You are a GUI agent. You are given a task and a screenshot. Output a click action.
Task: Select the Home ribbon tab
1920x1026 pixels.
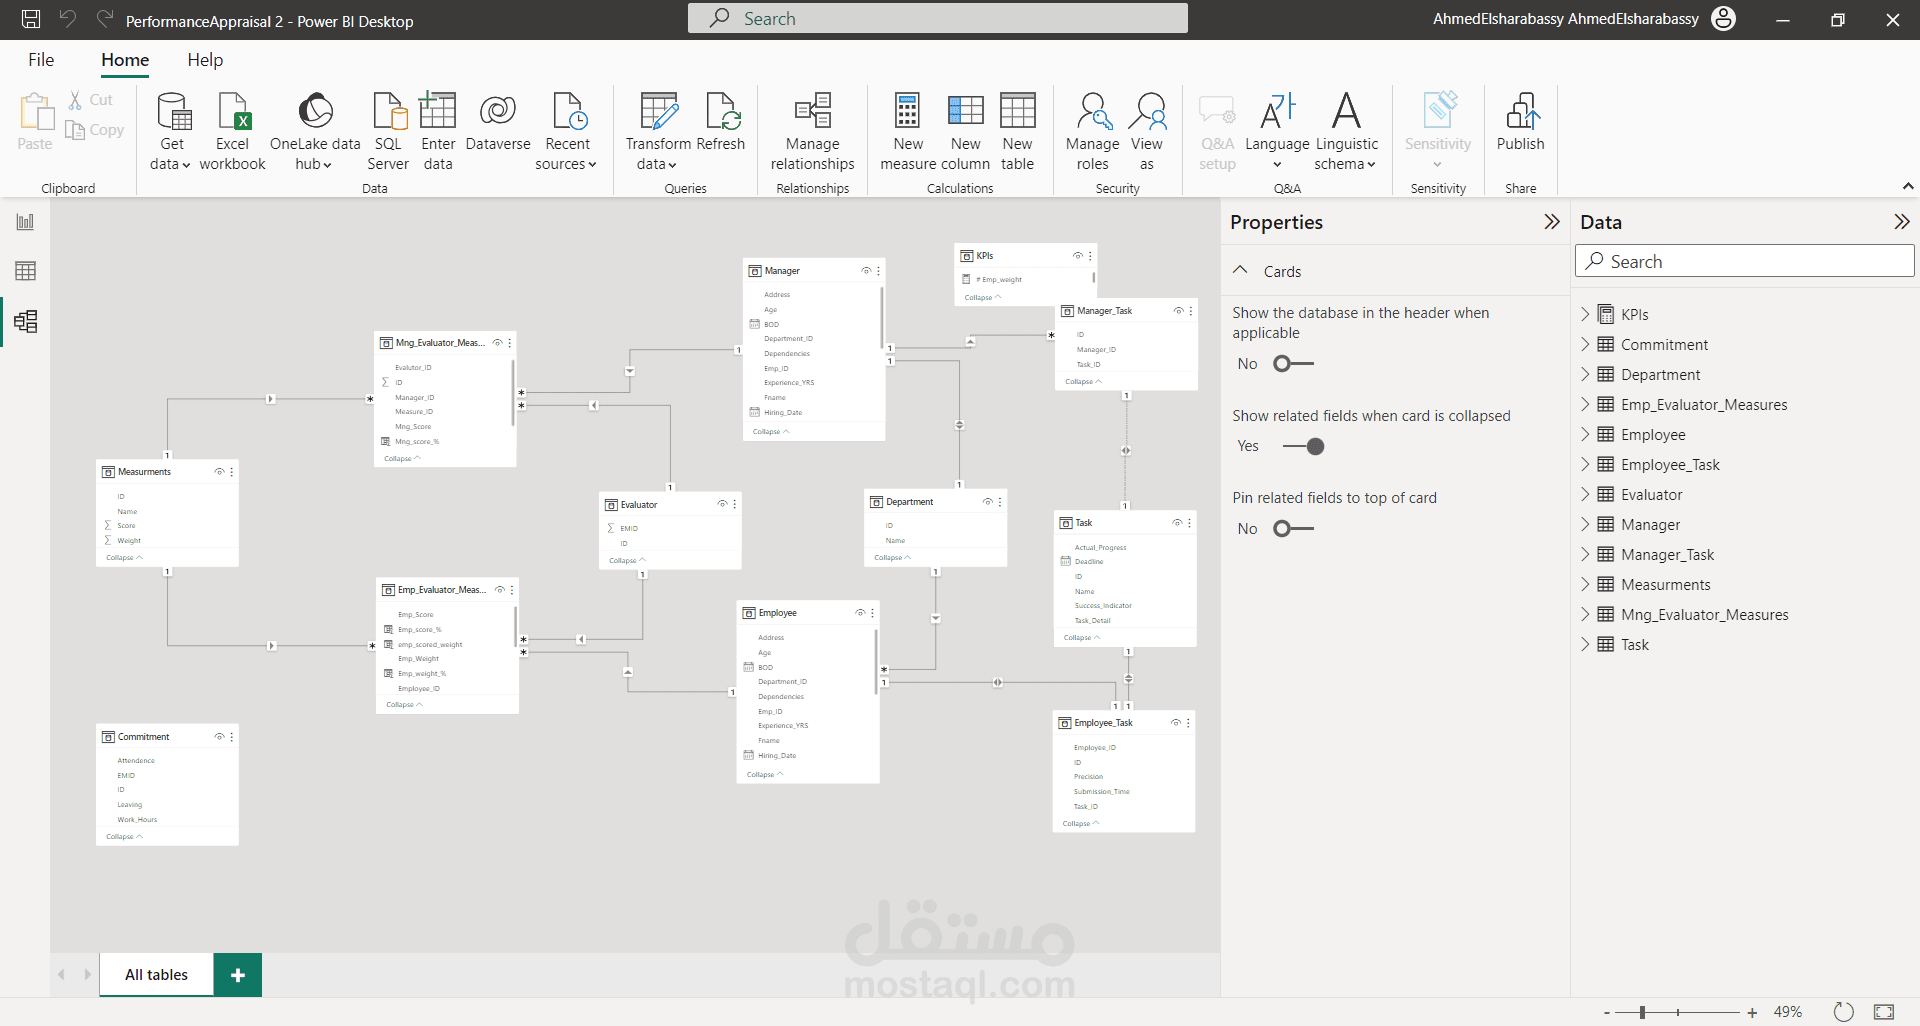tap(125, 60)
